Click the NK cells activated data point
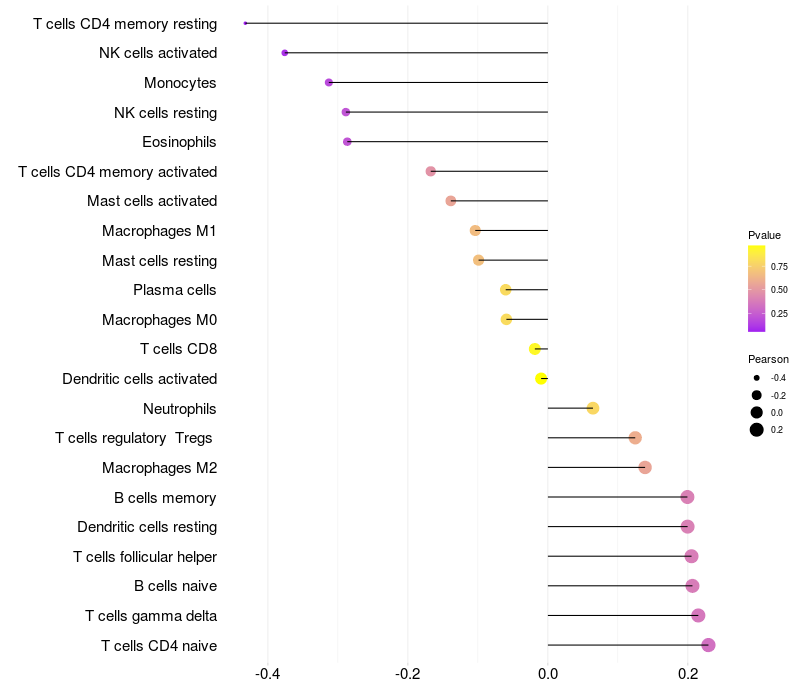The width and height of the screenshot is (800, 700). [x=285, y=52]
